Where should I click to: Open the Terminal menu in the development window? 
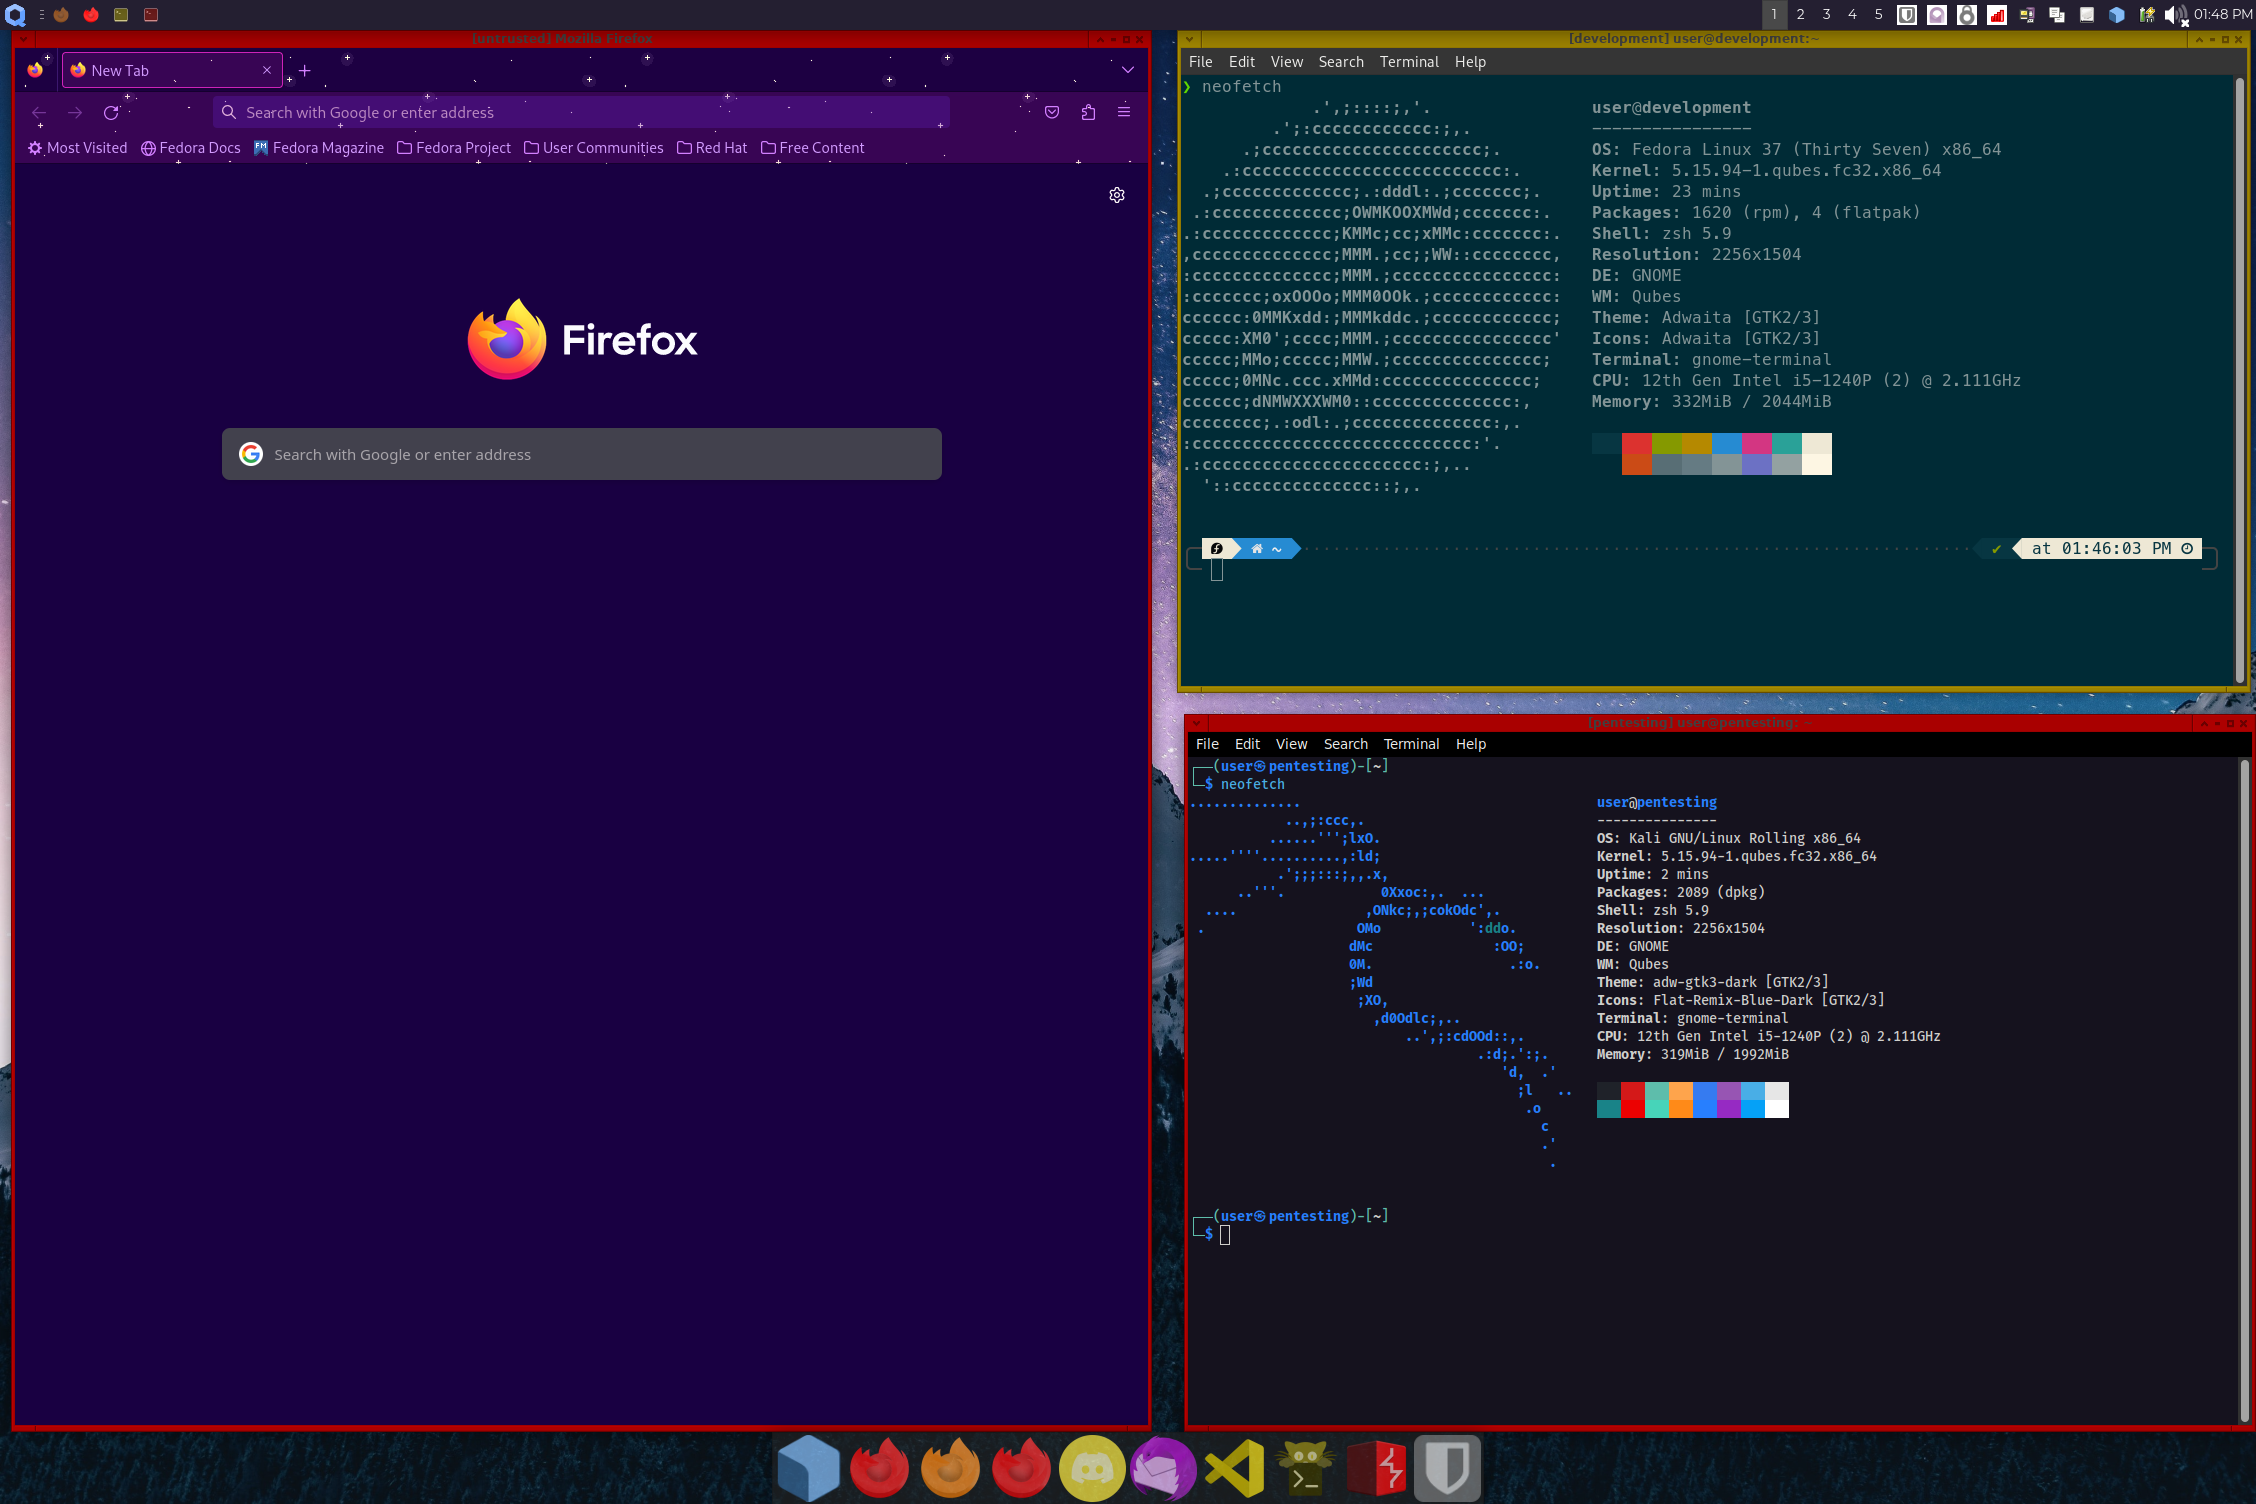pos(1409,61)
